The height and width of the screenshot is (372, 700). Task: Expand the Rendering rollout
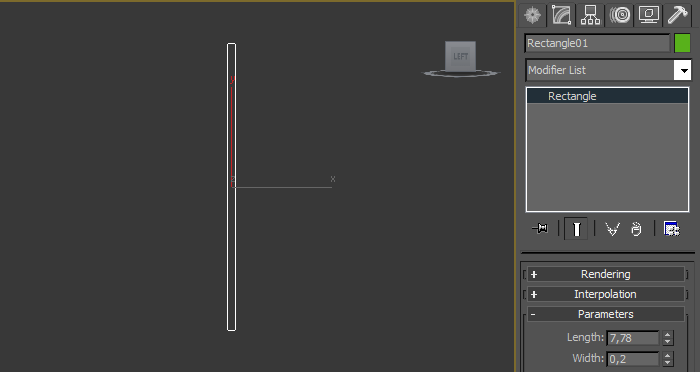[606, 274]
